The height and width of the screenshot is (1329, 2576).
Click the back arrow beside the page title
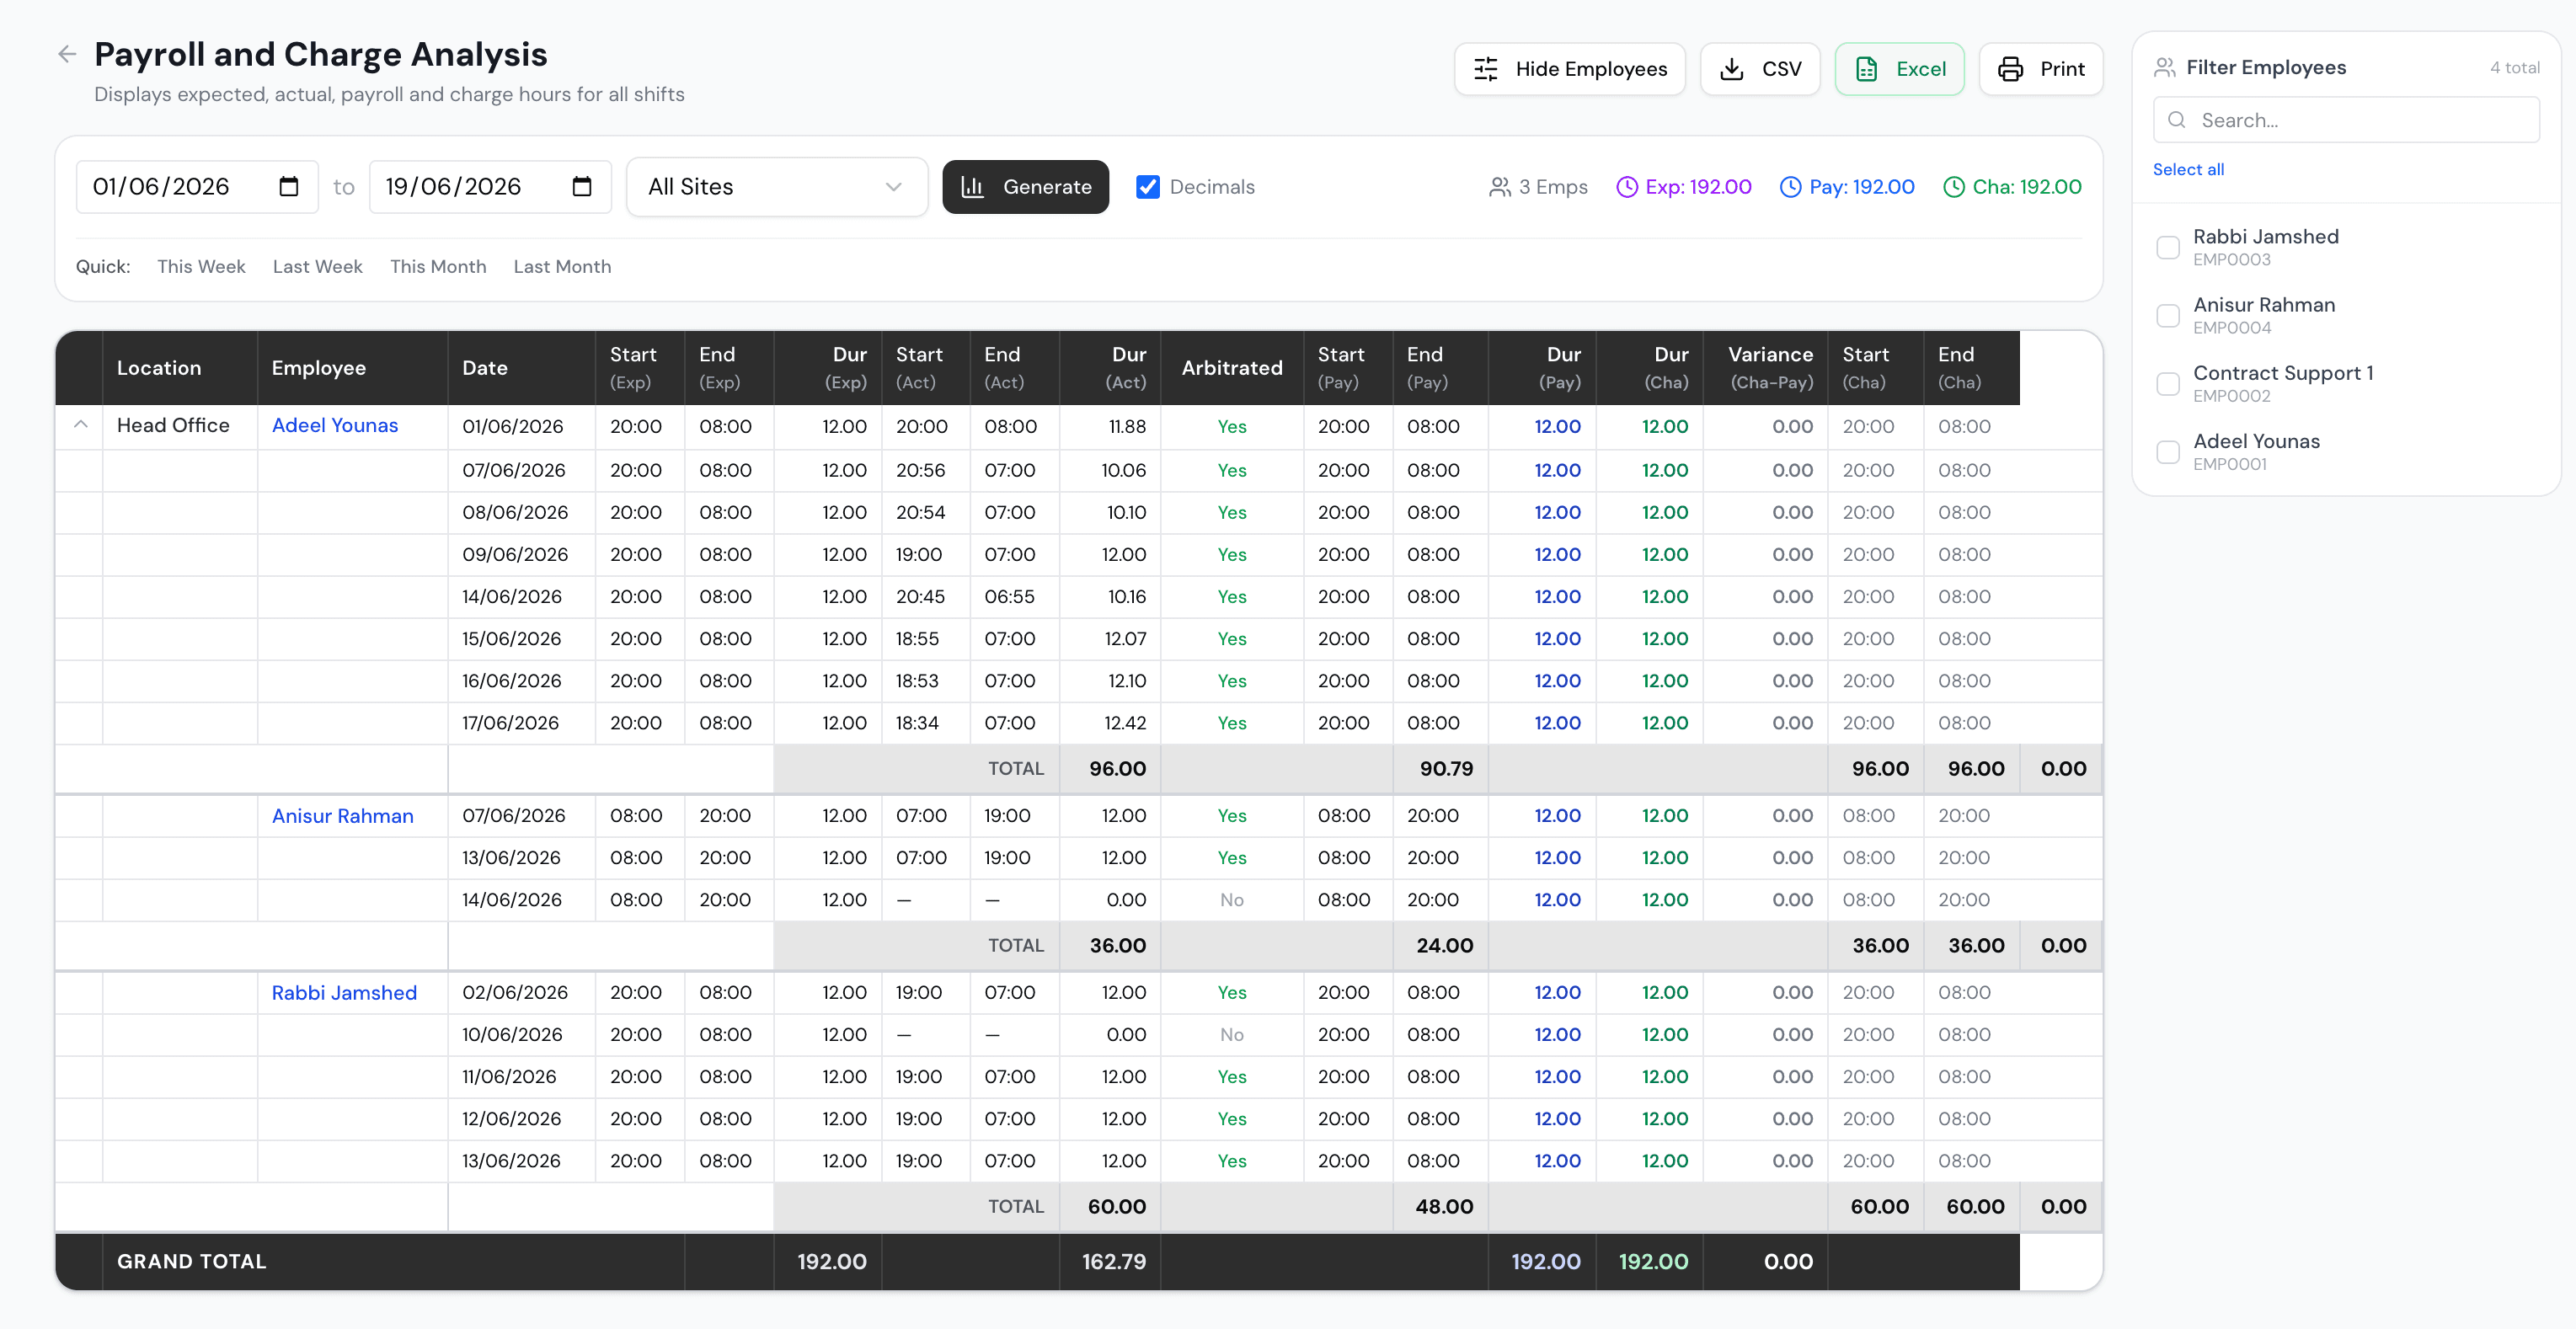[x=67, y=54]
